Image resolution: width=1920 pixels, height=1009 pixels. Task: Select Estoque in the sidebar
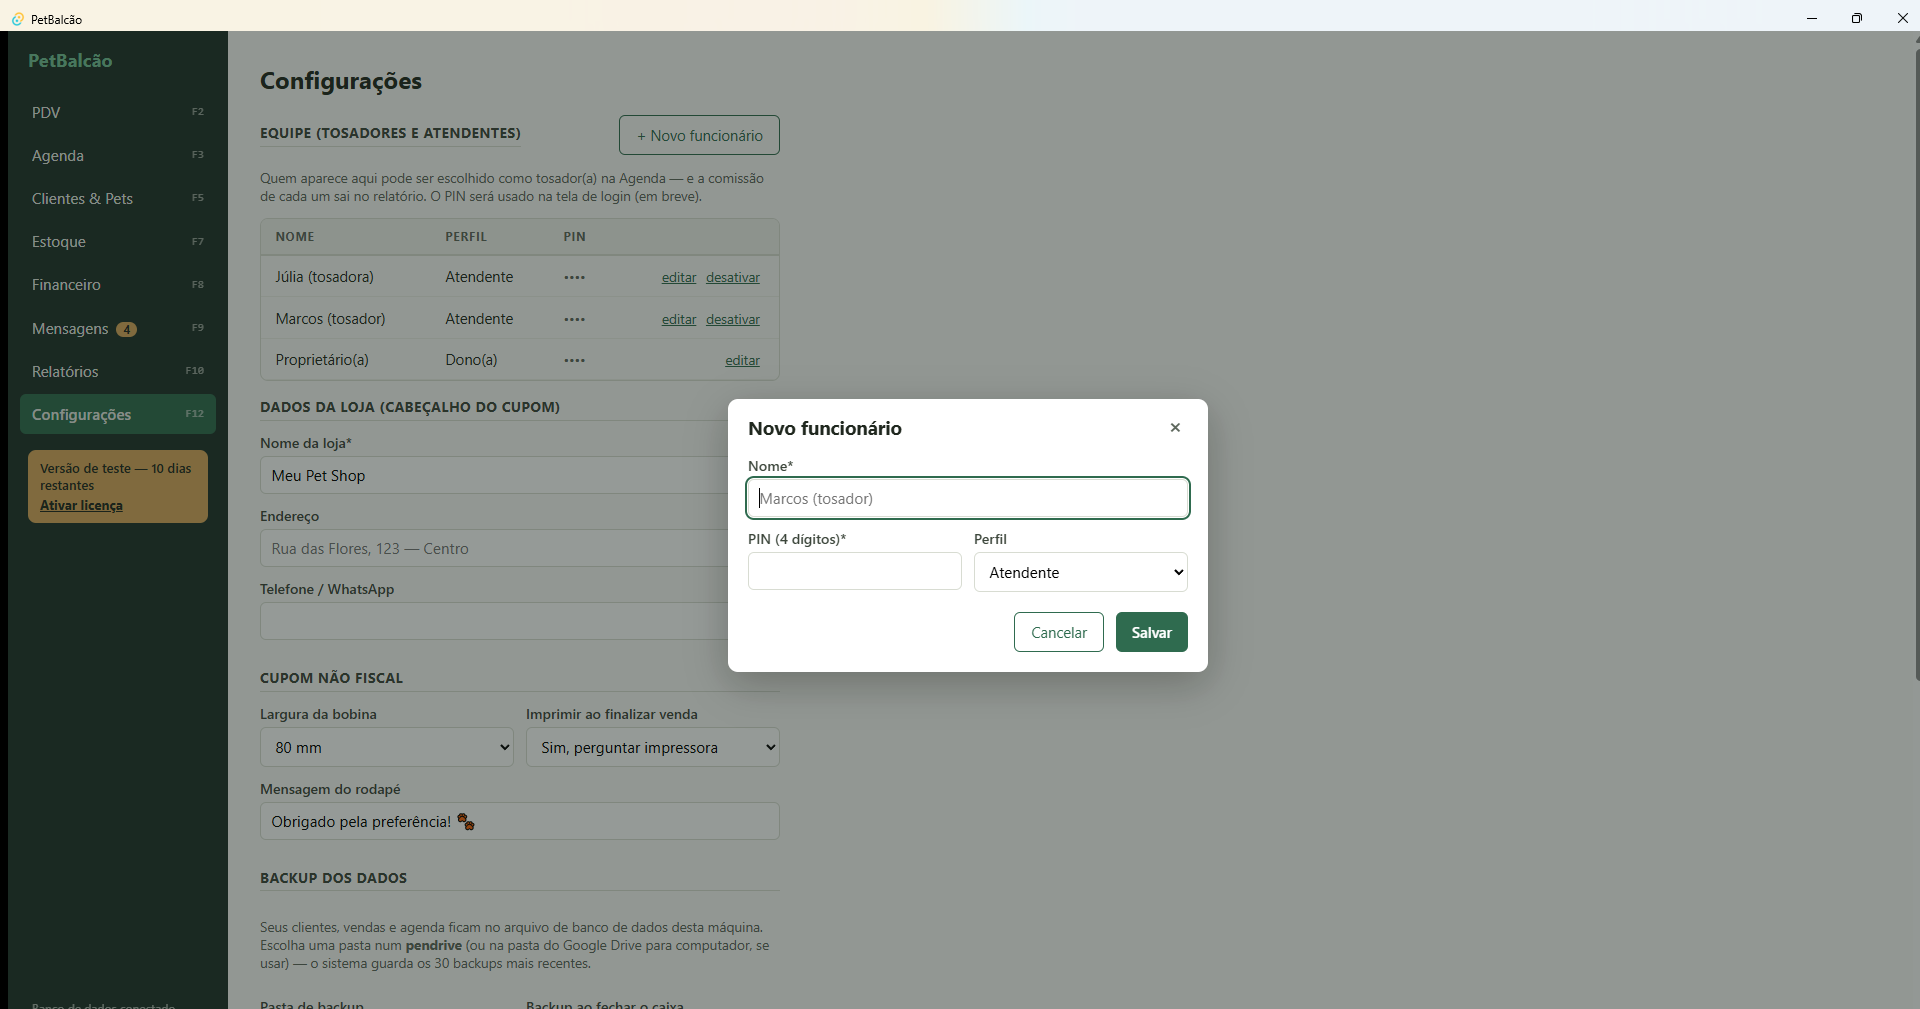point(118,241)
